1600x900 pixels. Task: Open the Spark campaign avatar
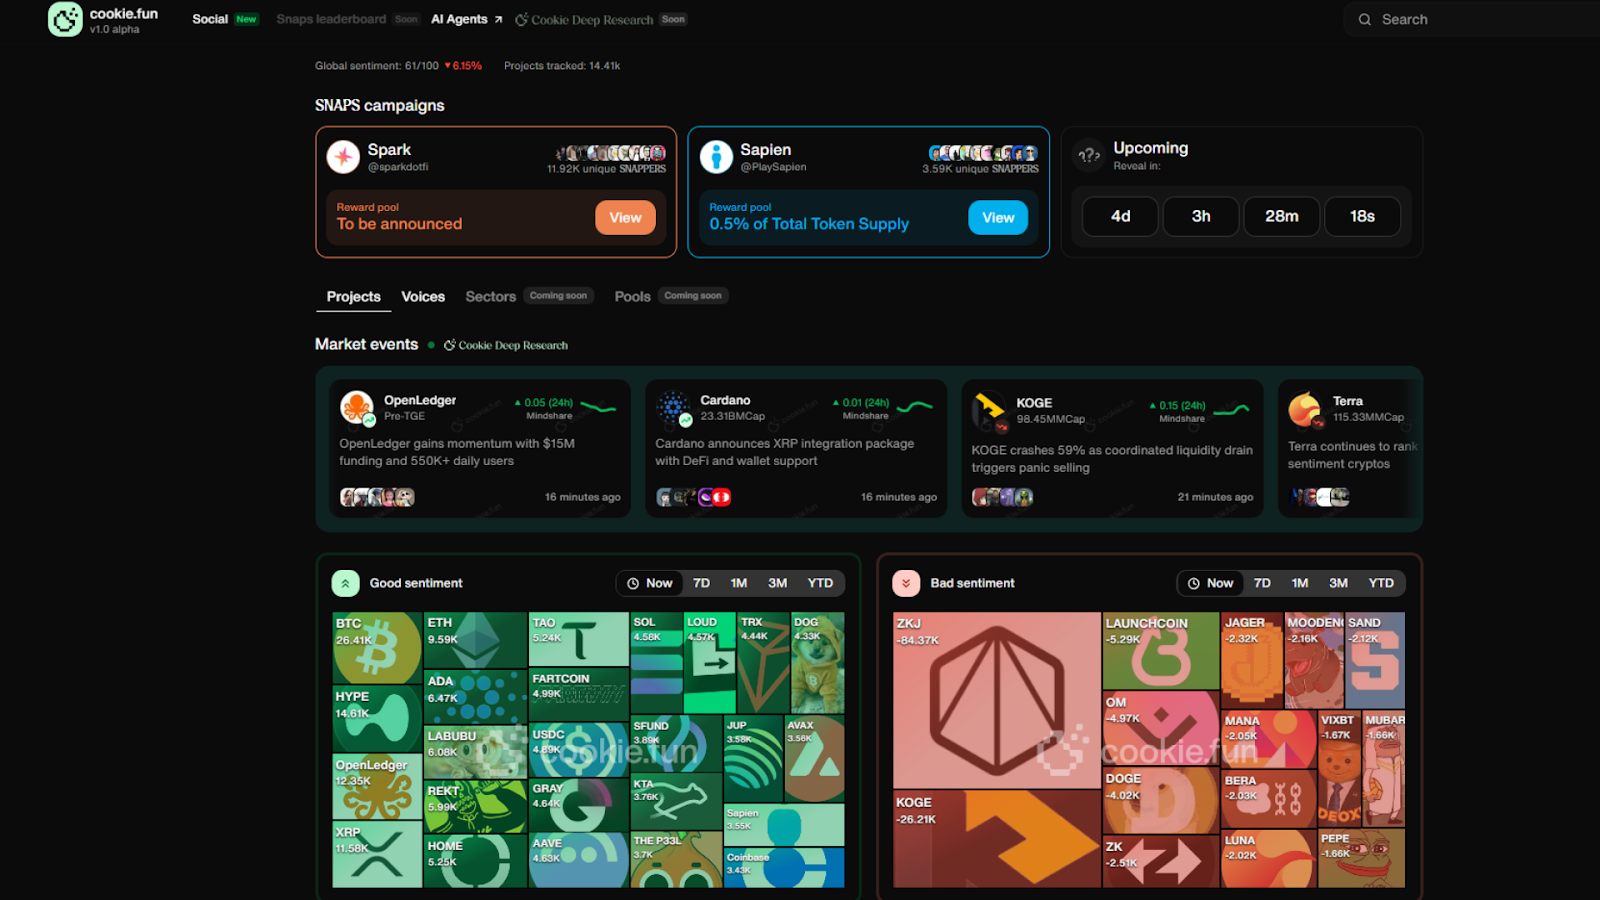[x=343, y=157]
